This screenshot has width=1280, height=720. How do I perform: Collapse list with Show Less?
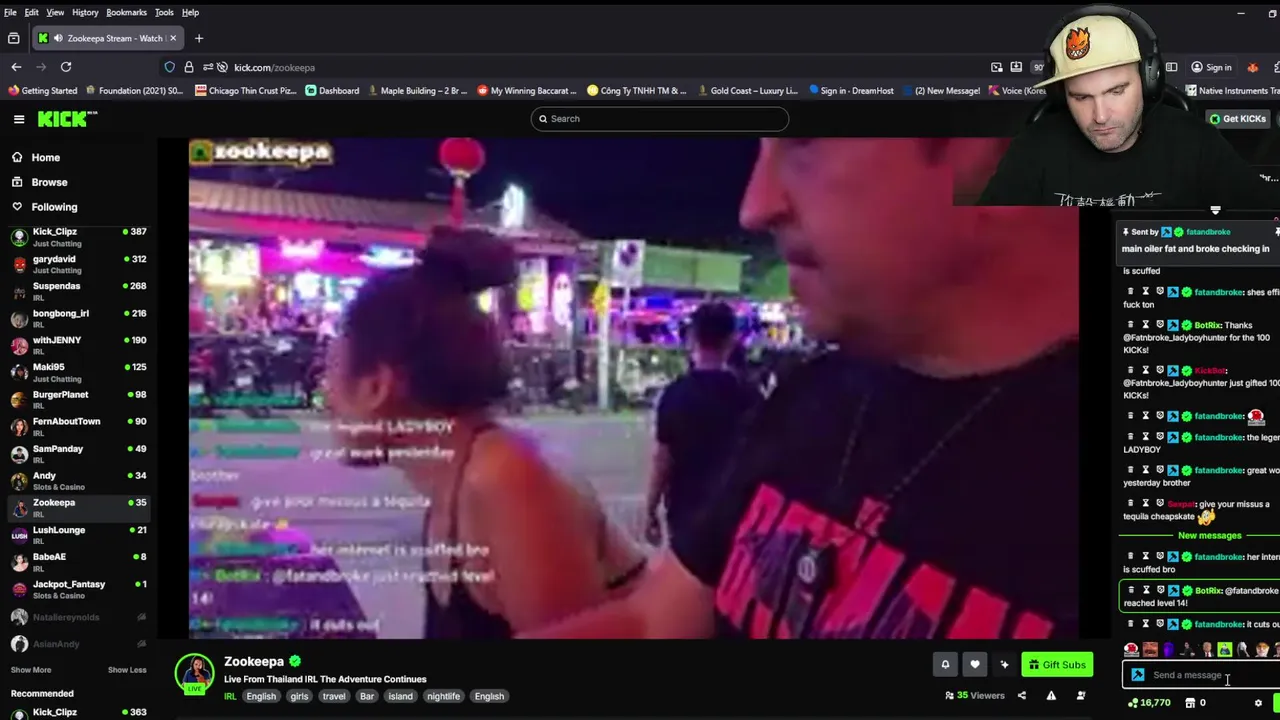point(127,670)
